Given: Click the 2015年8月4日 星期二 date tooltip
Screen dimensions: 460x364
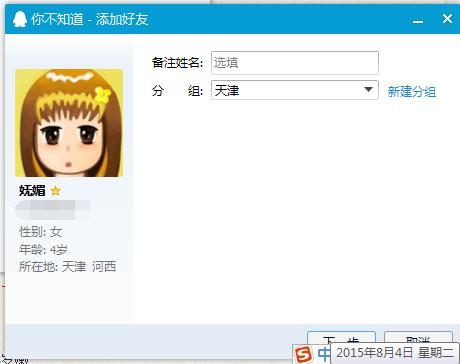Looking at the screenshot, I should point(395,353).
